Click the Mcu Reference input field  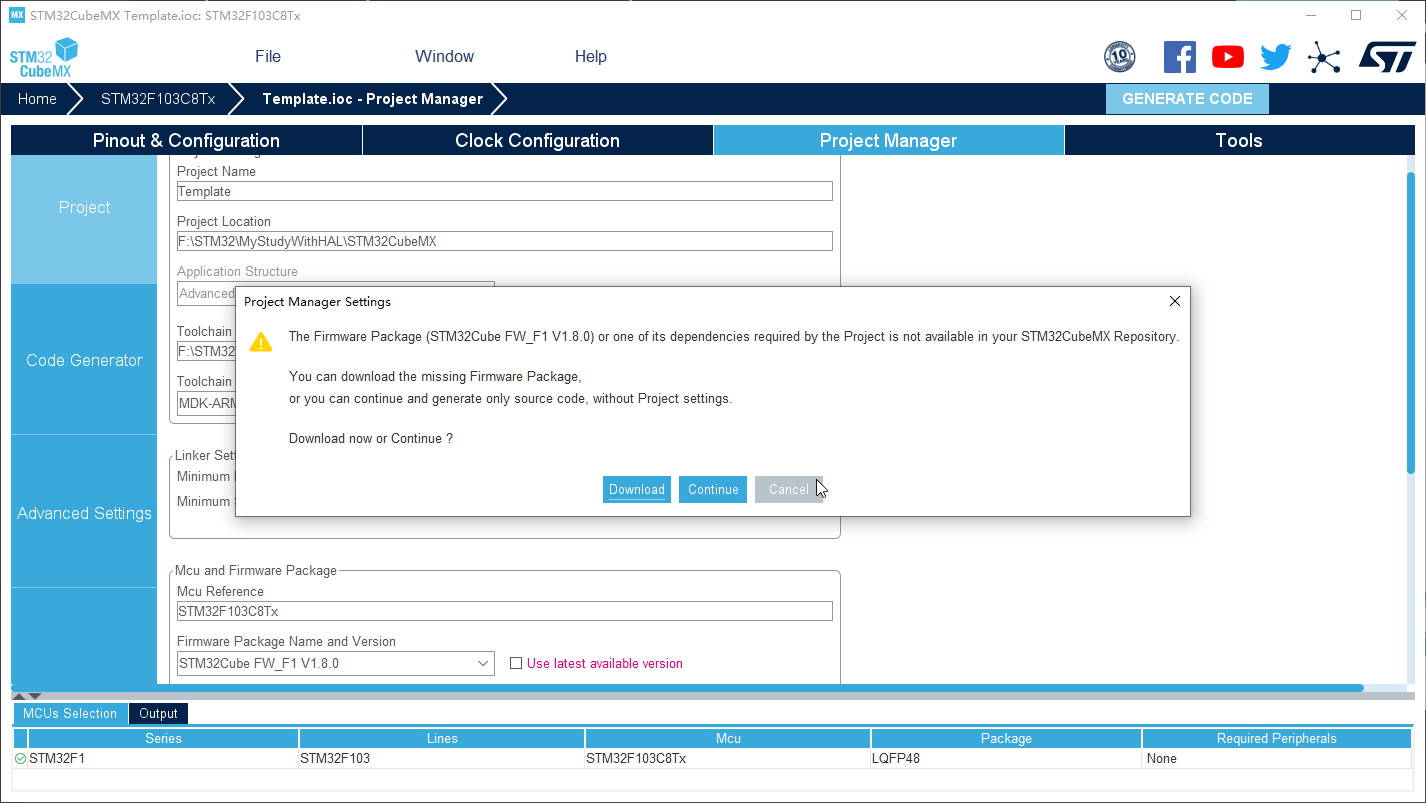pos(505,611)
